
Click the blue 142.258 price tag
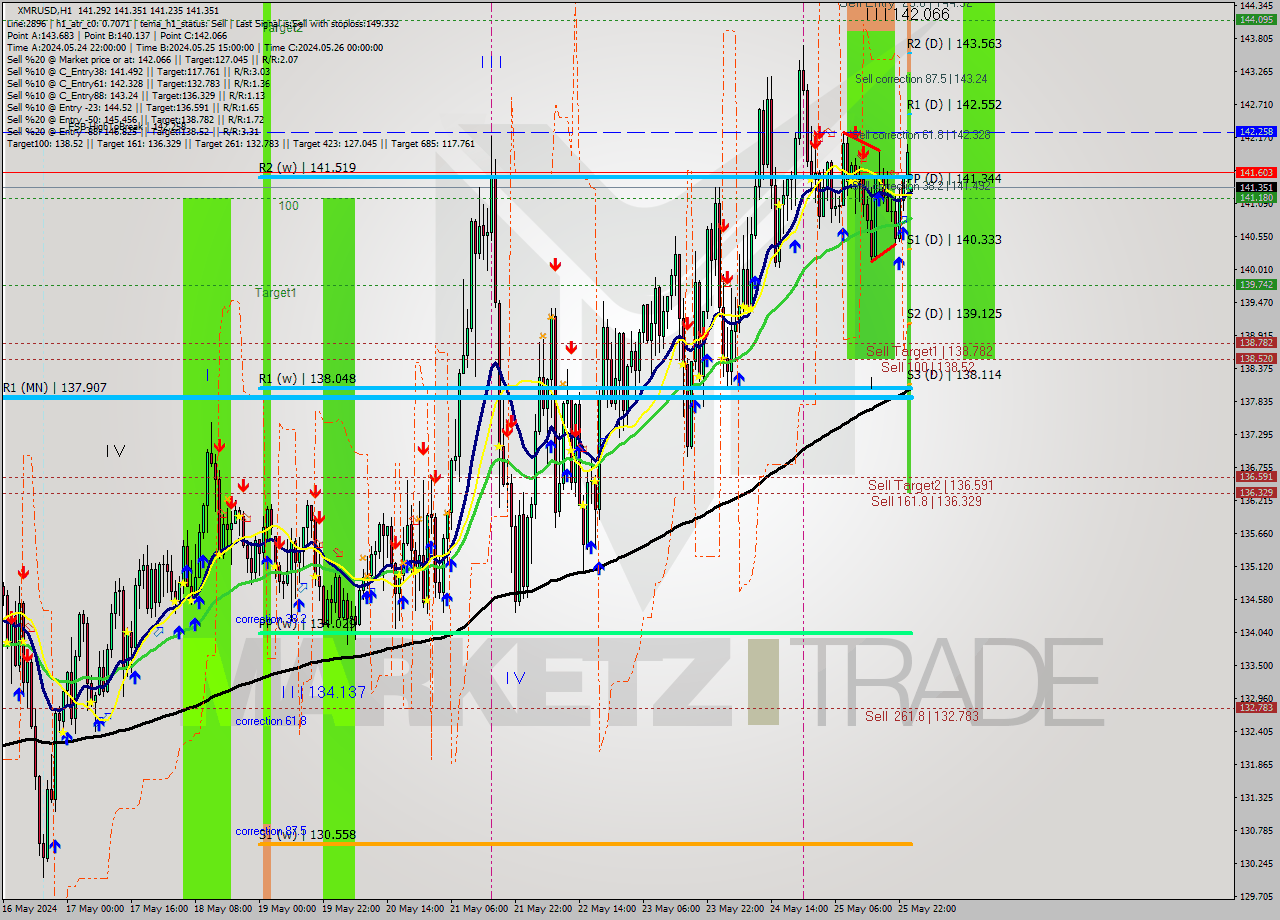point(1255,132)
